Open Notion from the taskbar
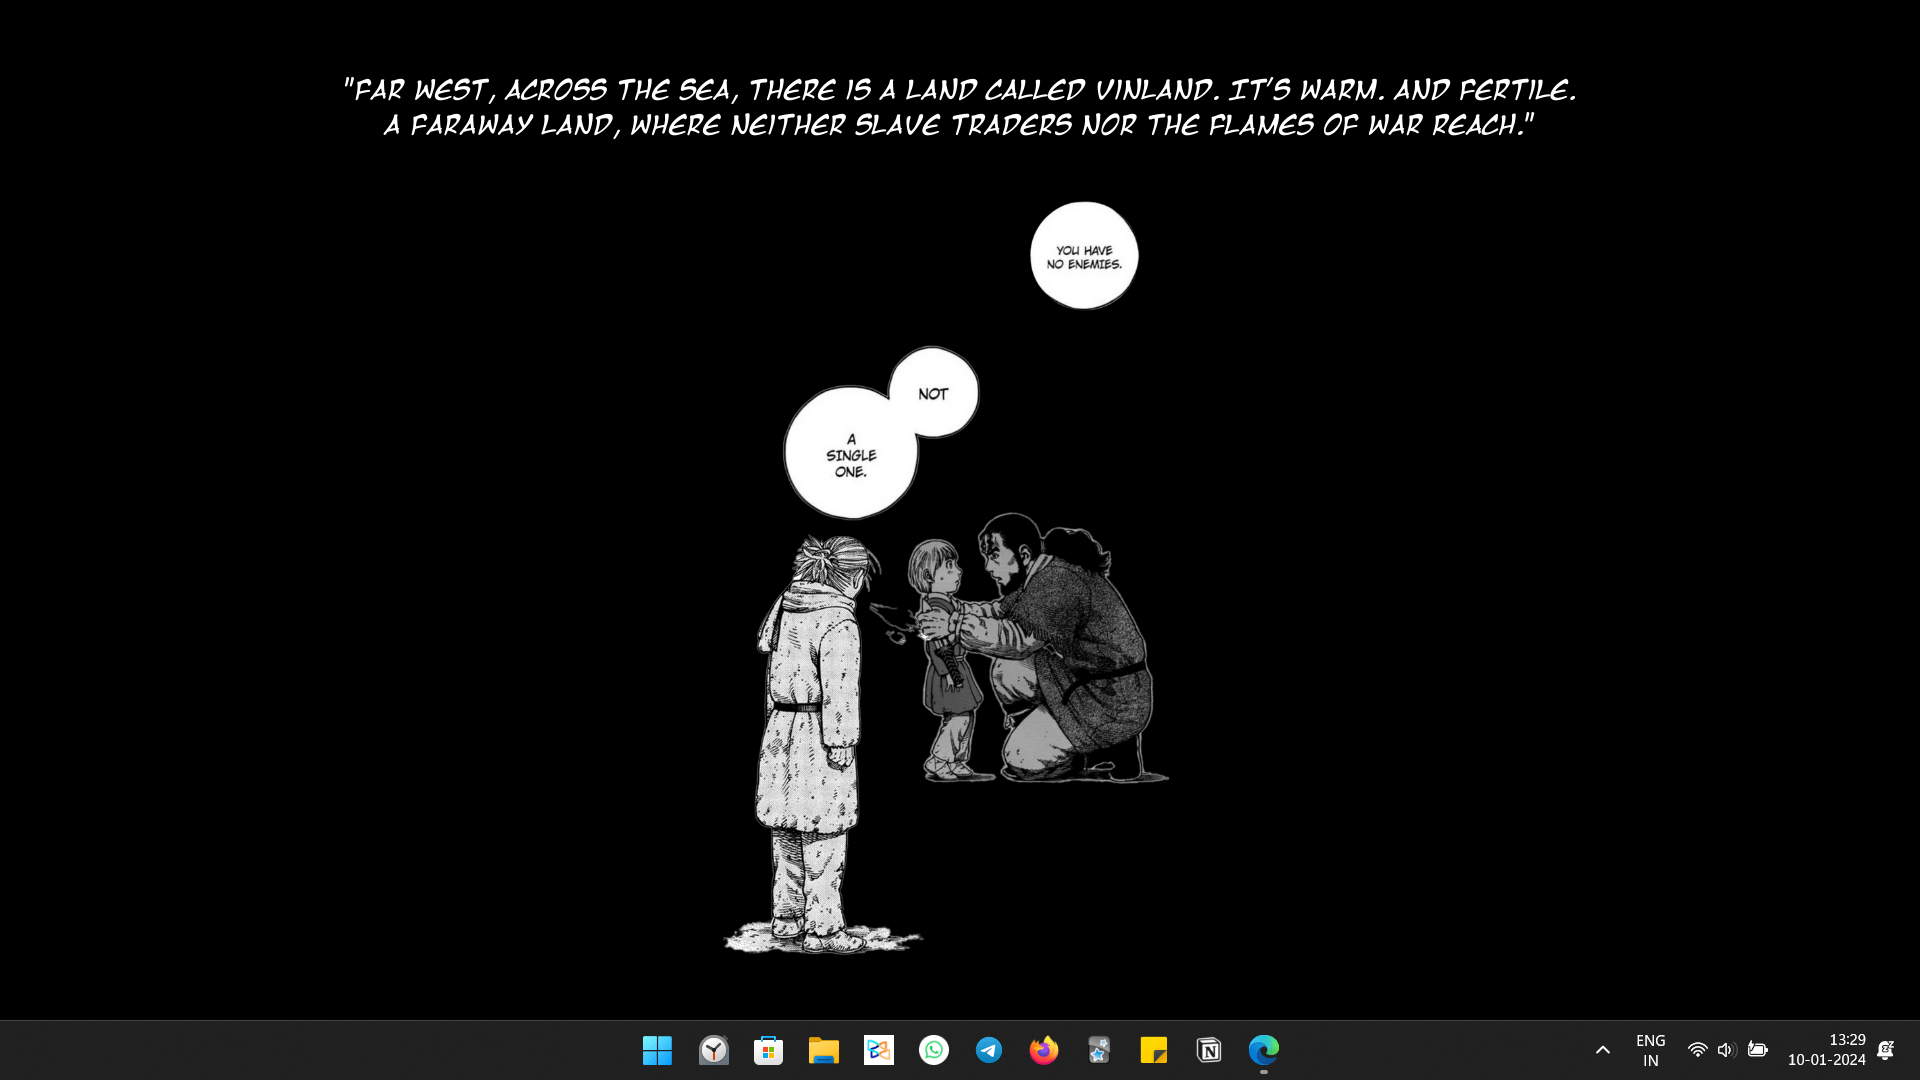Viewport: 1920px width, 1080px height. tap(1208, 1051)
